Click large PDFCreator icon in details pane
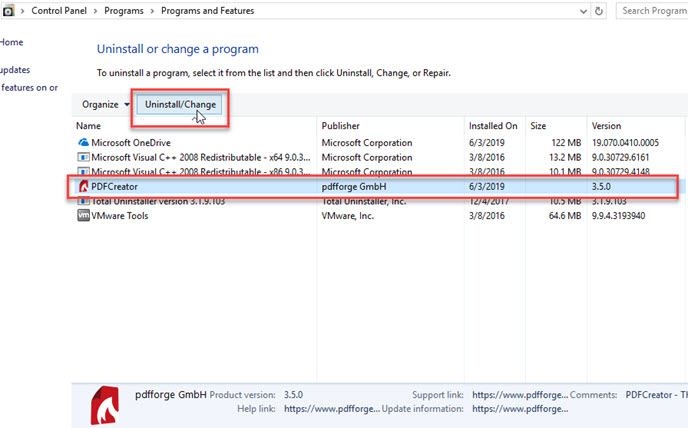Image resolution: width=688 pixels, height=428 pixels. pyautogui.click(x=105, y=405)
